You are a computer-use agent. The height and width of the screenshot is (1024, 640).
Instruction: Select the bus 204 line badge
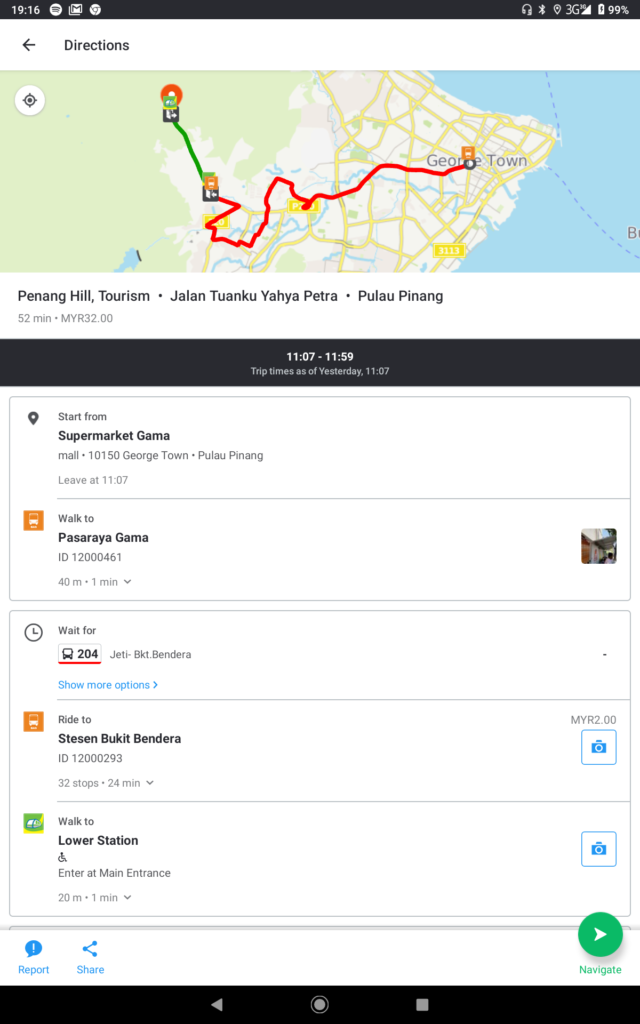pyautogui.click(x=80, y=655)
